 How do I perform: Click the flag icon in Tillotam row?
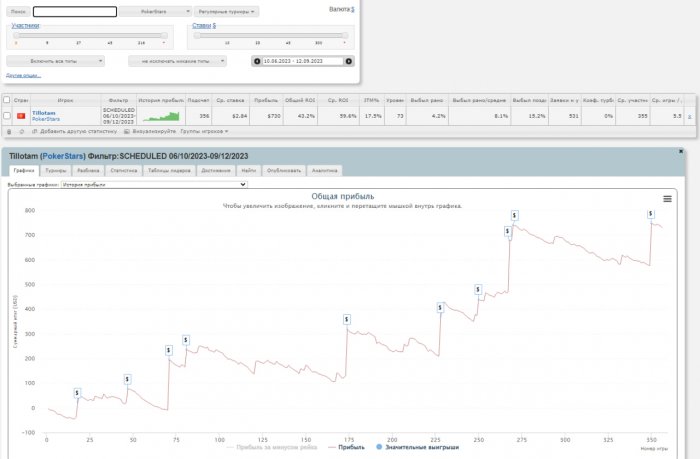[21, 116]
